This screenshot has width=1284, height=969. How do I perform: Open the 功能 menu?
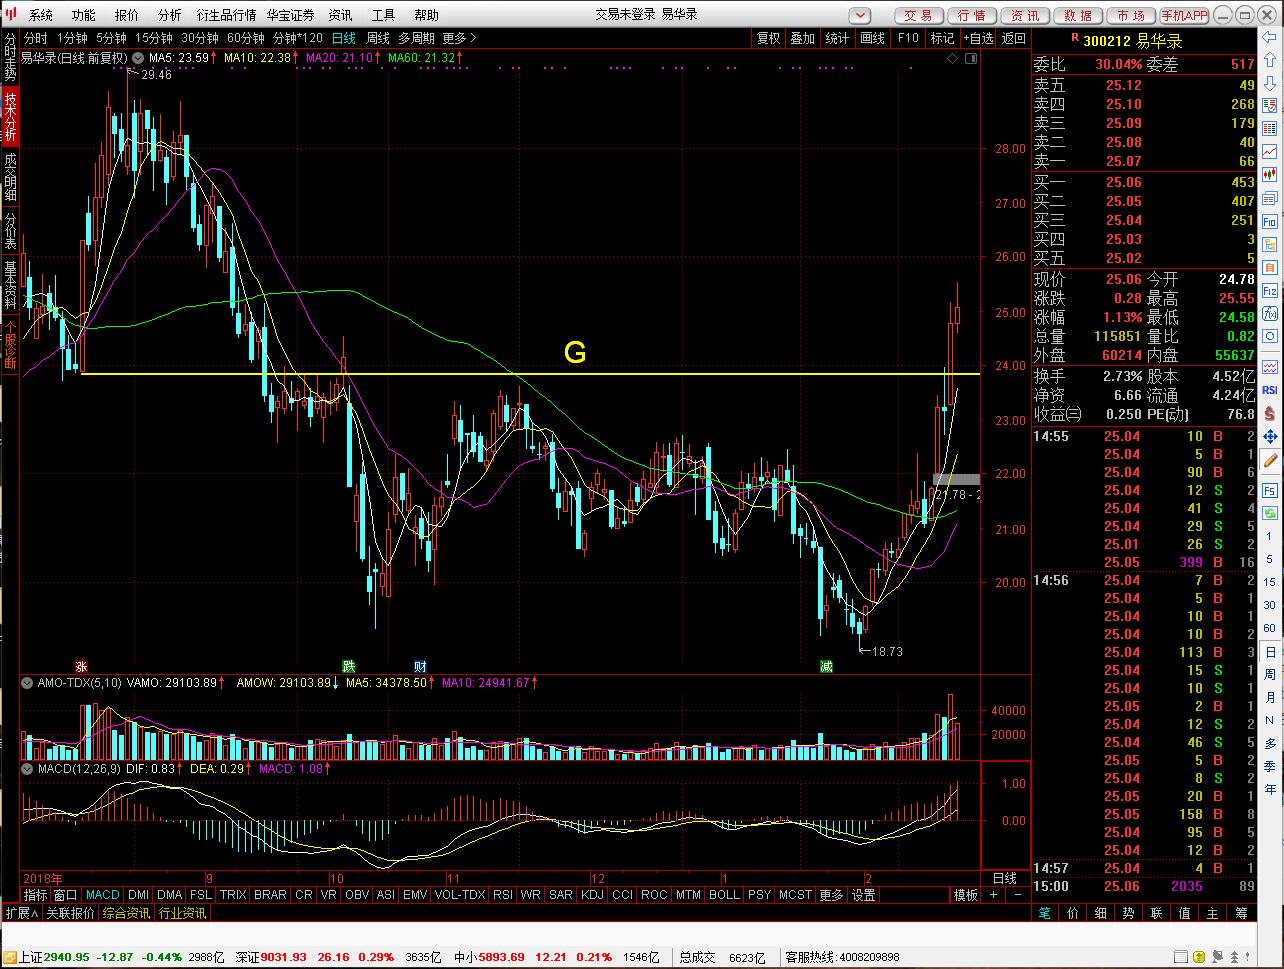click(x=84, y=15)
